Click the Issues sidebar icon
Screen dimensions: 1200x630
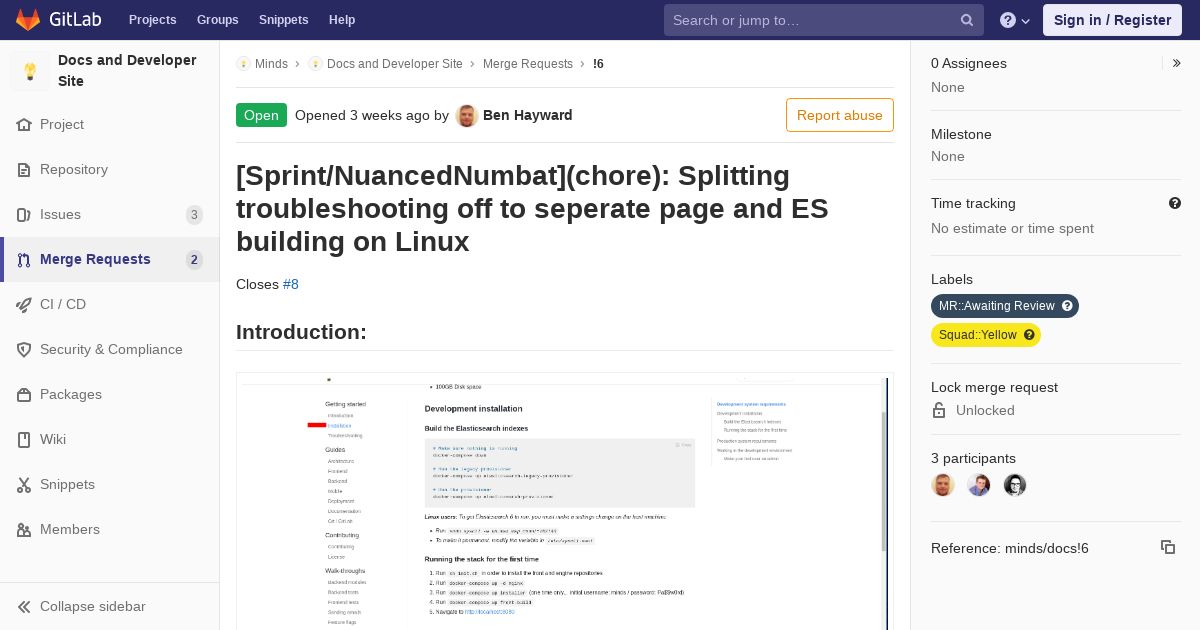coord(24,215)
